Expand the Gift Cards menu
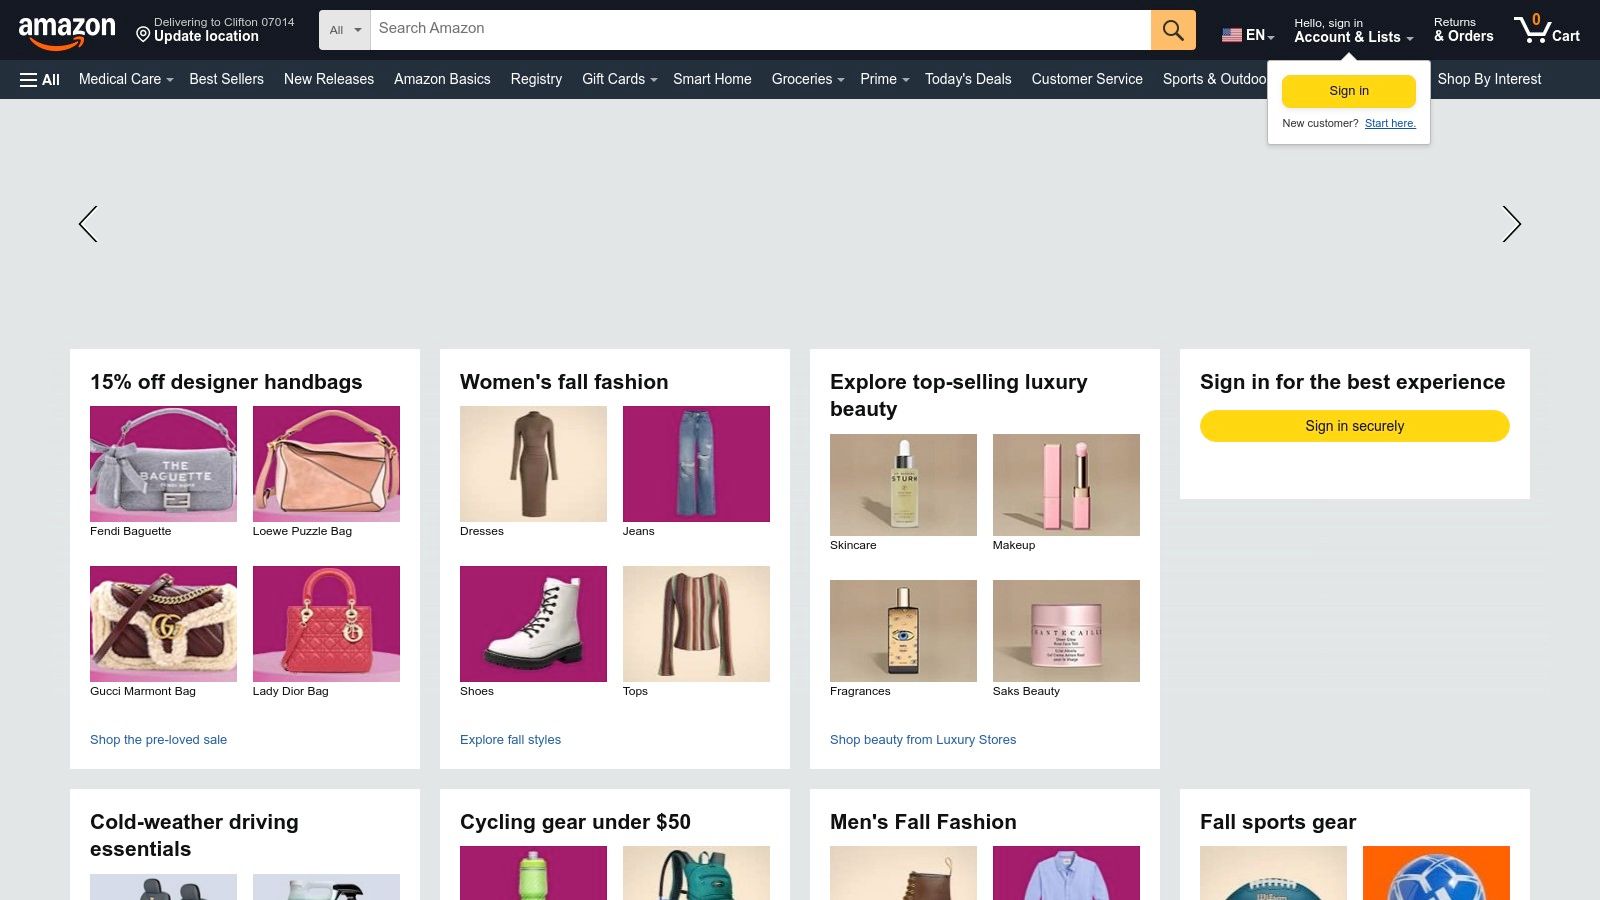1600x900 pixels. [x=618, y=79]
